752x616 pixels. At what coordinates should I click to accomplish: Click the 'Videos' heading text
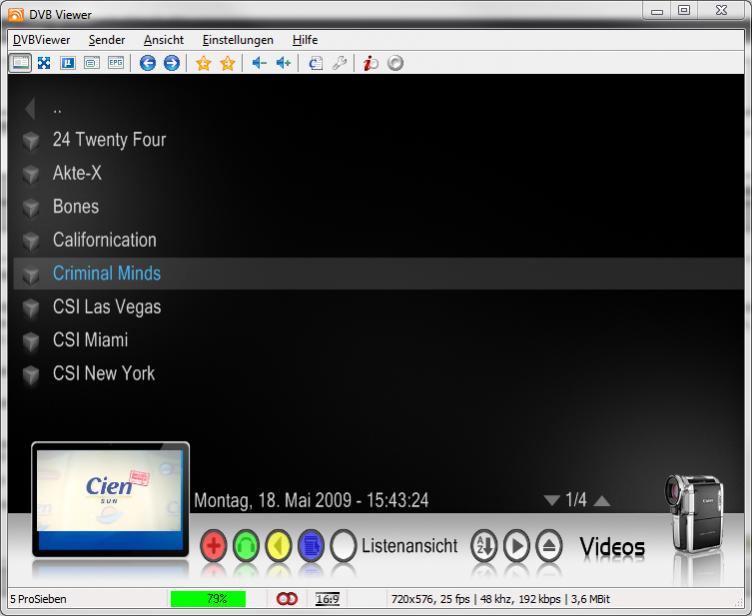(x=612, y=547)
